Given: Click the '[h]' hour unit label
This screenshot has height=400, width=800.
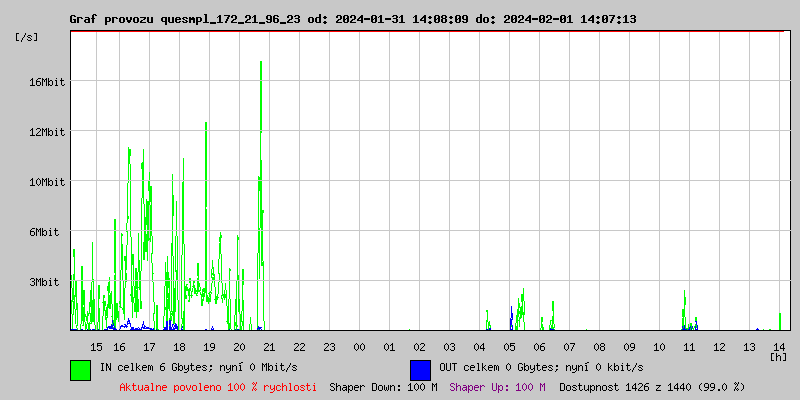Looking at the screenshot, I should [x=778, y=356].
